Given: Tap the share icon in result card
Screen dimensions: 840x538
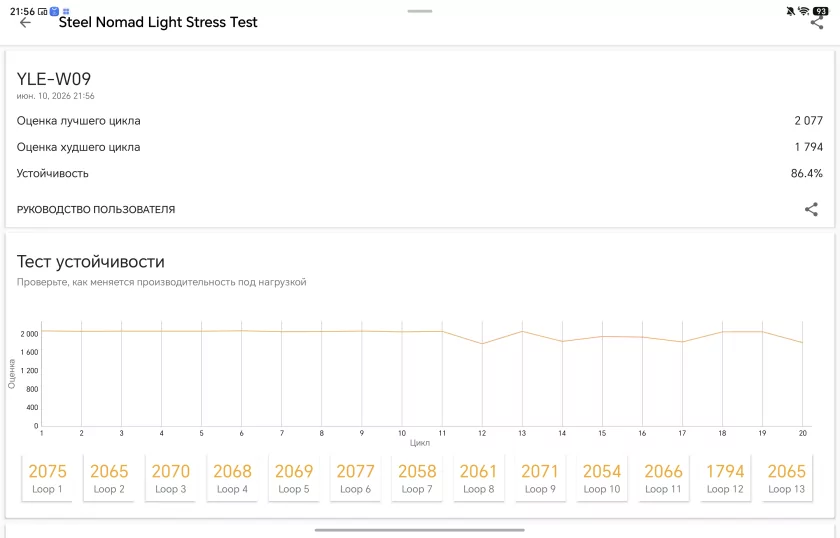Looking at the screenshot, I should tap(811, 210).
